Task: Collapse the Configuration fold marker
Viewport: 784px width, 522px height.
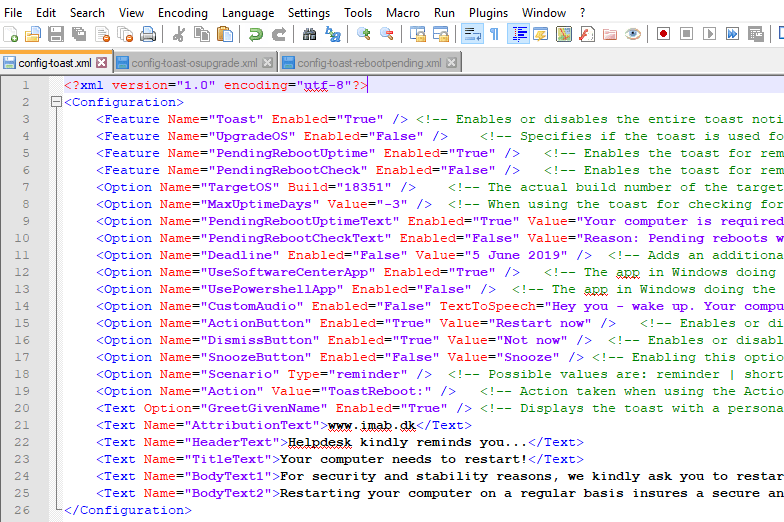Action: tap(56, 102)
